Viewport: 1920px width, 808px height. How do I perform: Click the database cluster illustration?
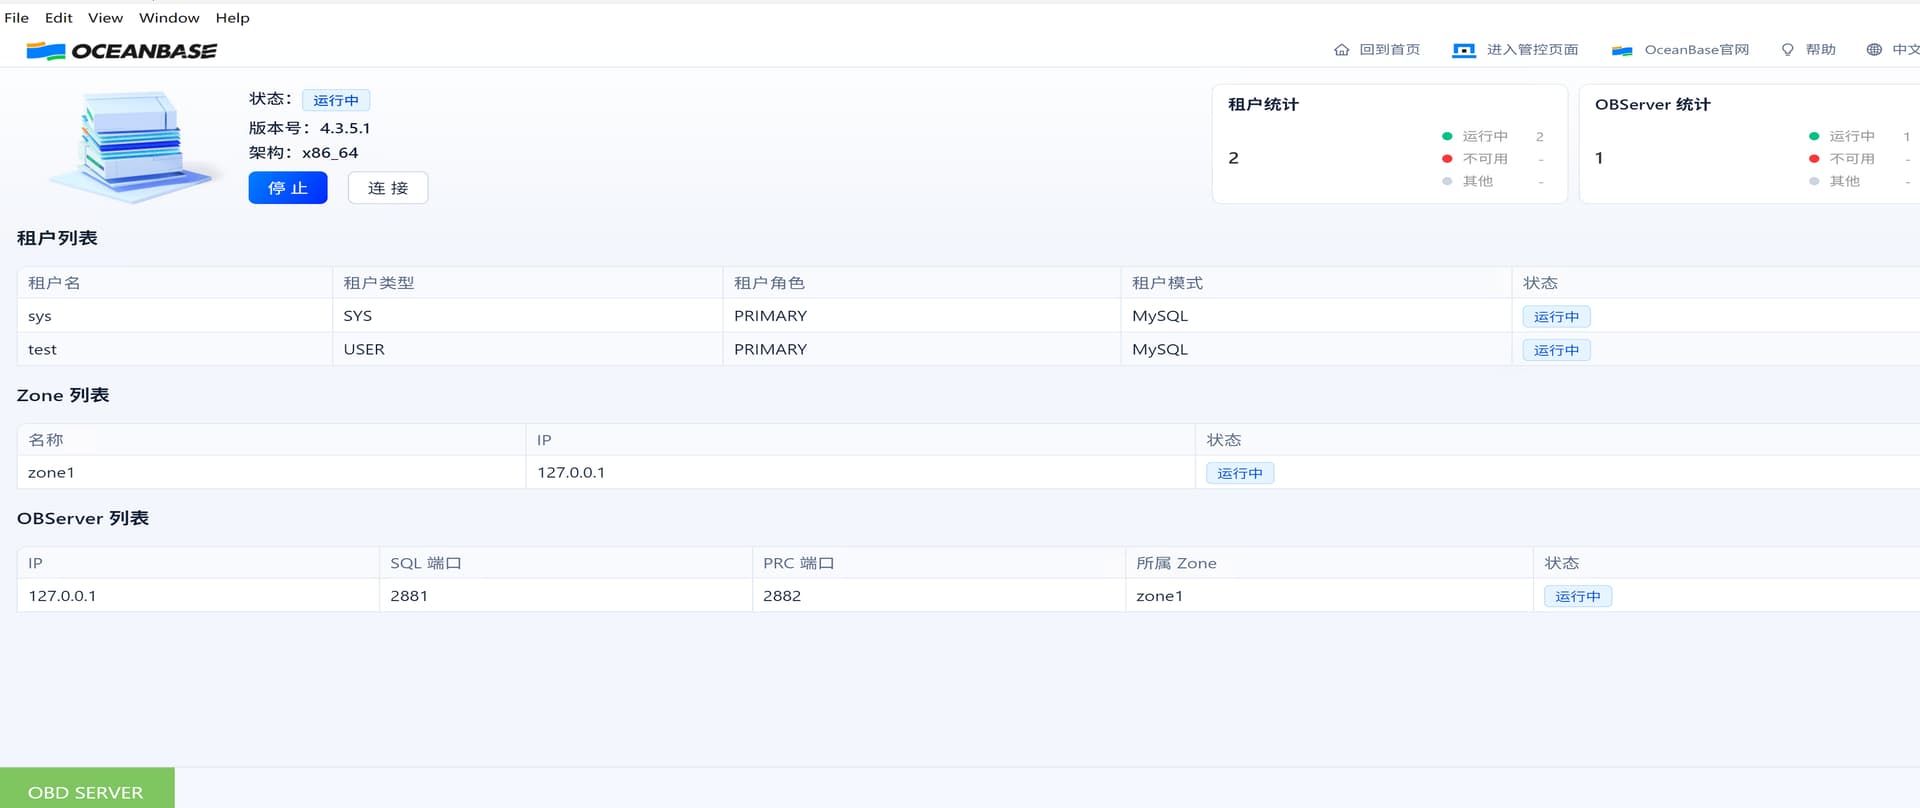(134, 145)
